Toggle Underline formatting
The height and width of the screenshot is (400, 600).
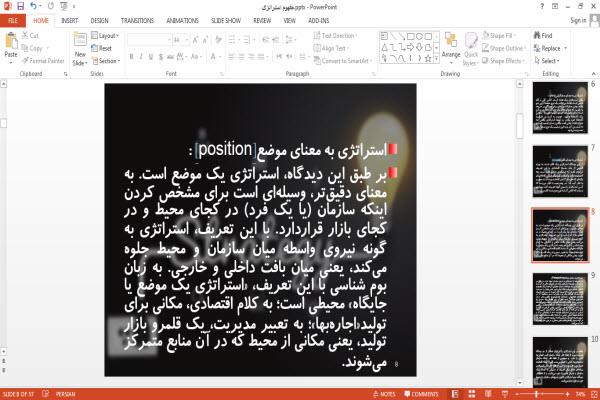pyautogui.click(x=151, y=57)
